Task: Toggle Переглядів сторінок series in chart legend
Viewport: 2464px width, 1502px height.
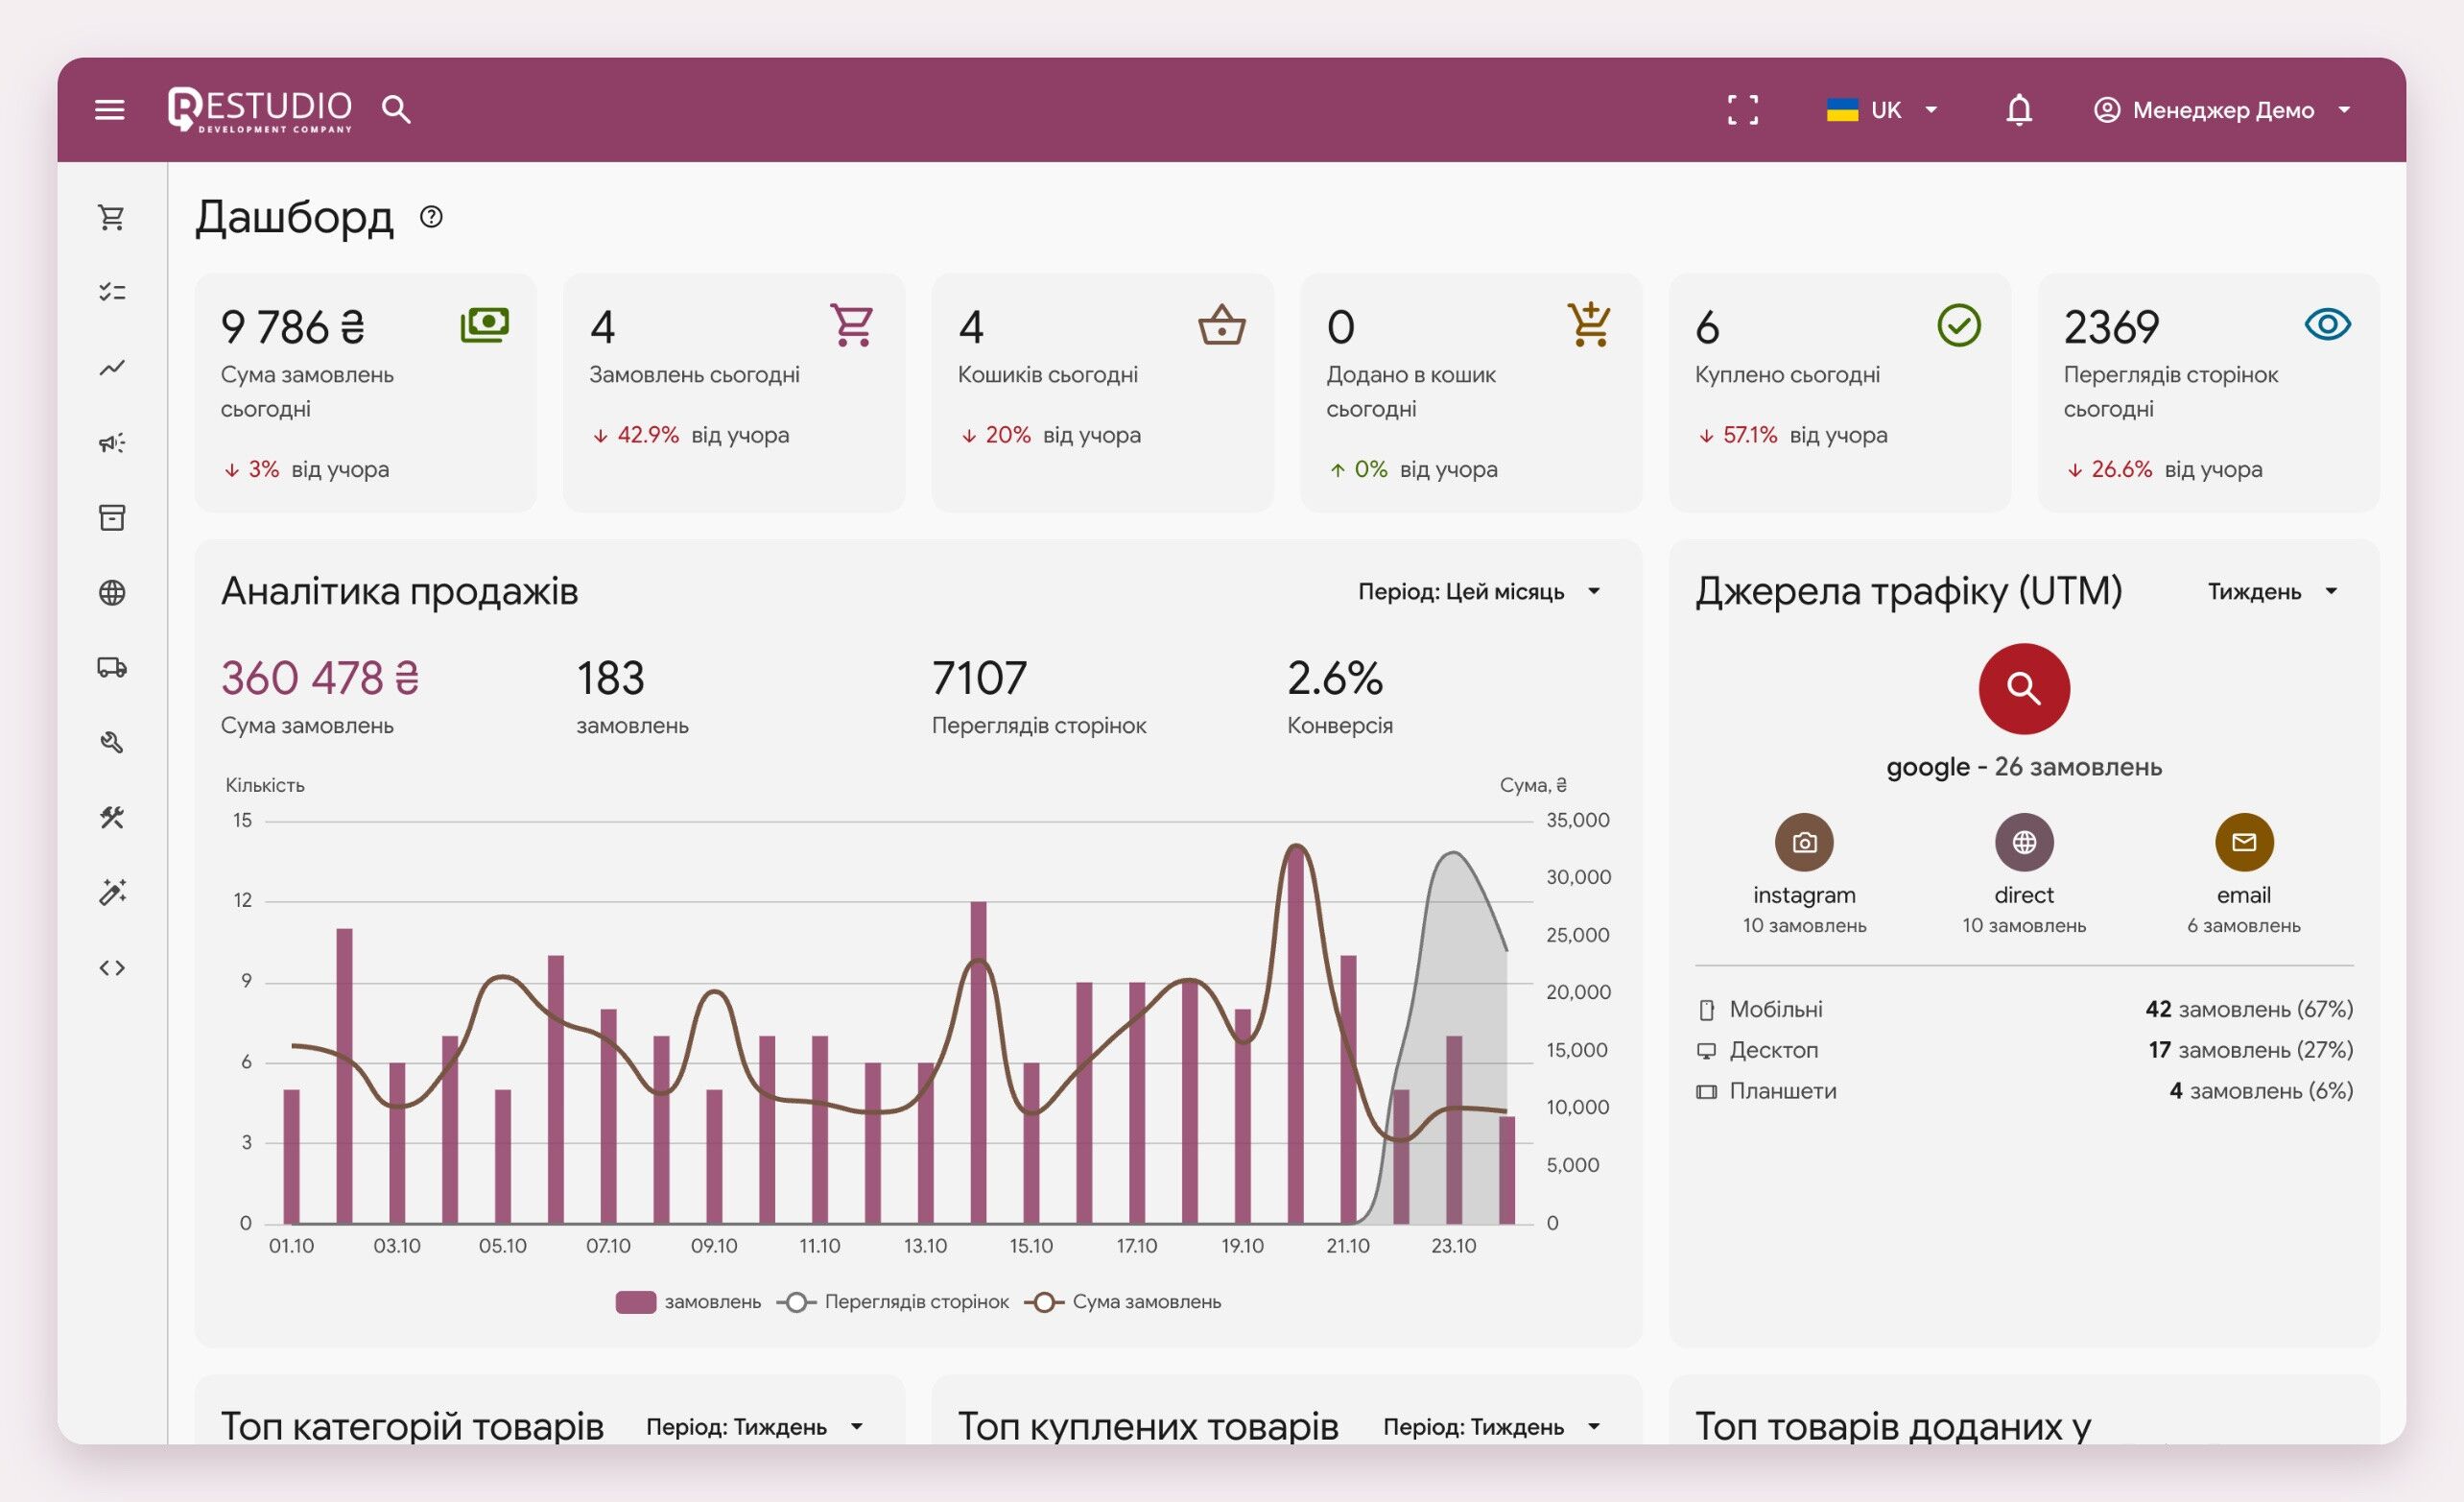Action: click(x=893, y=1302)
